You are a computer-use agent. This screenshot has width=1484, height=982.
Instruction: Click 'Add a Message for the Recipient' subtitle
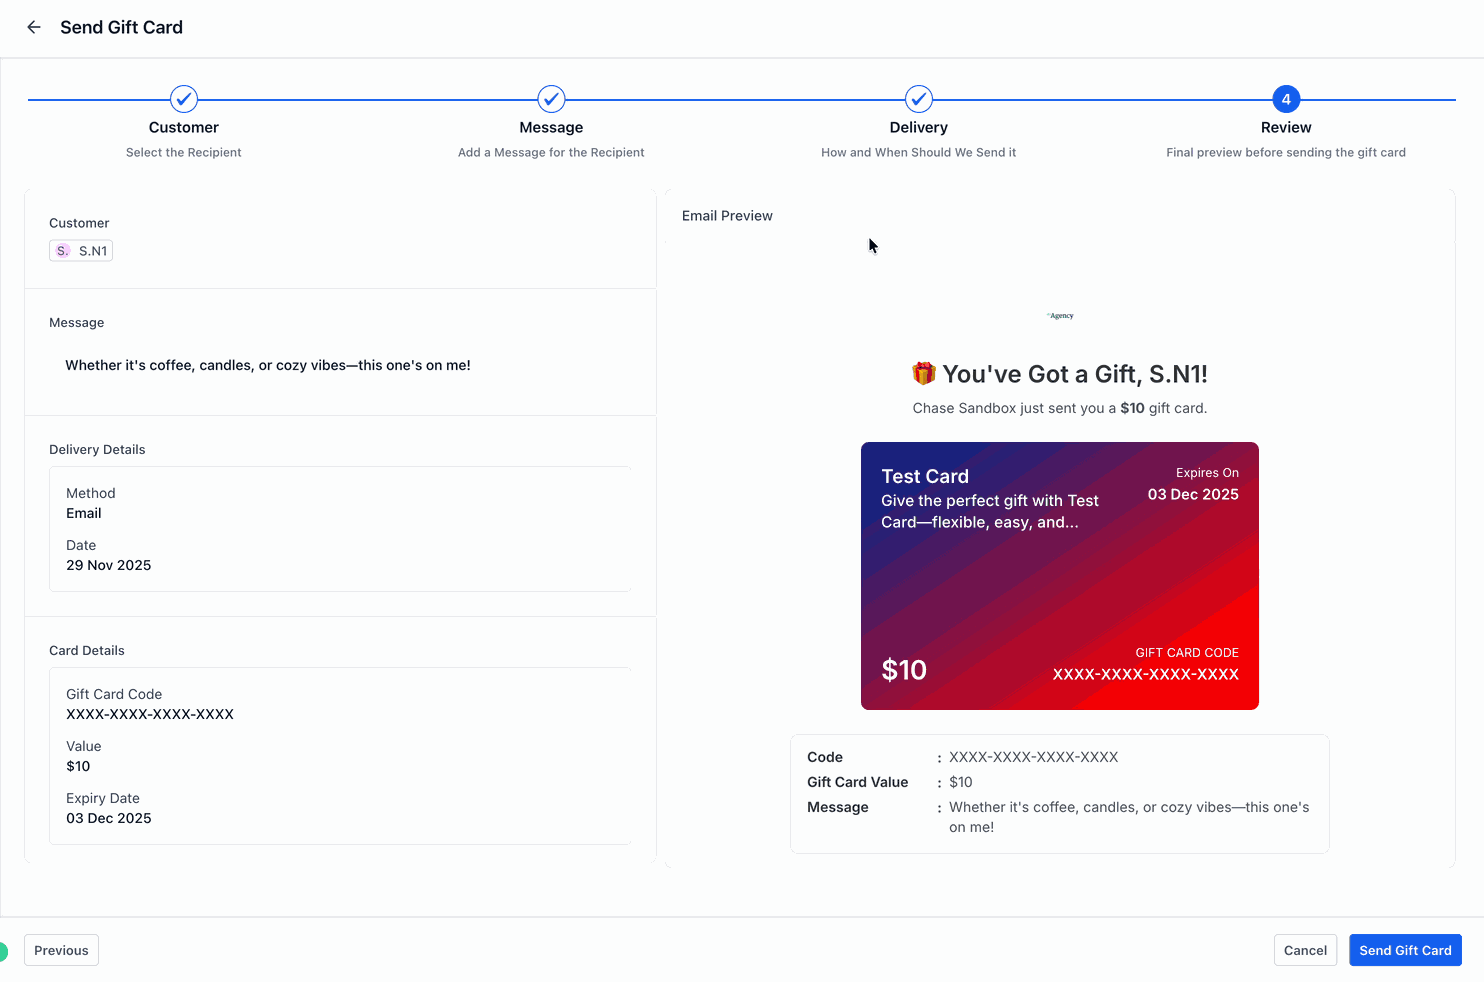(551, 152)
